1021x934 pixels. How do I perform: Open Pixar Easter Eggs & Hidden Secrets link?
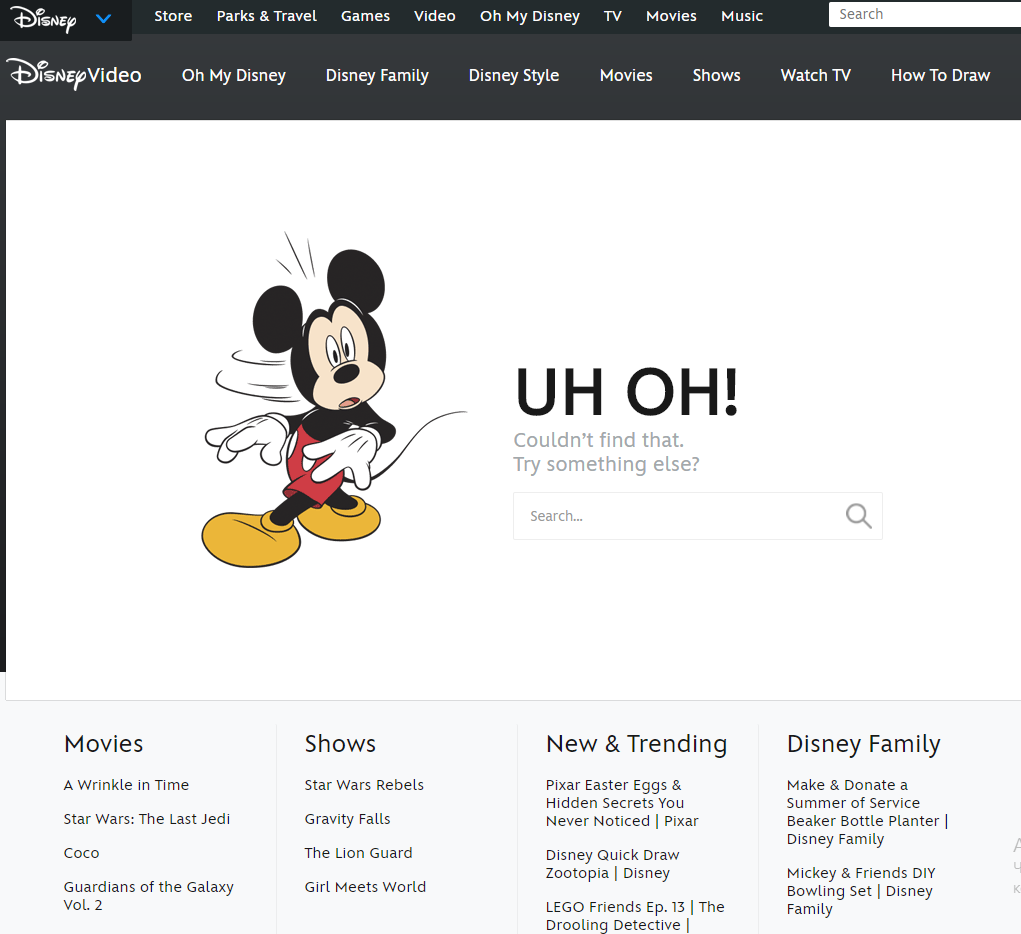622,802
